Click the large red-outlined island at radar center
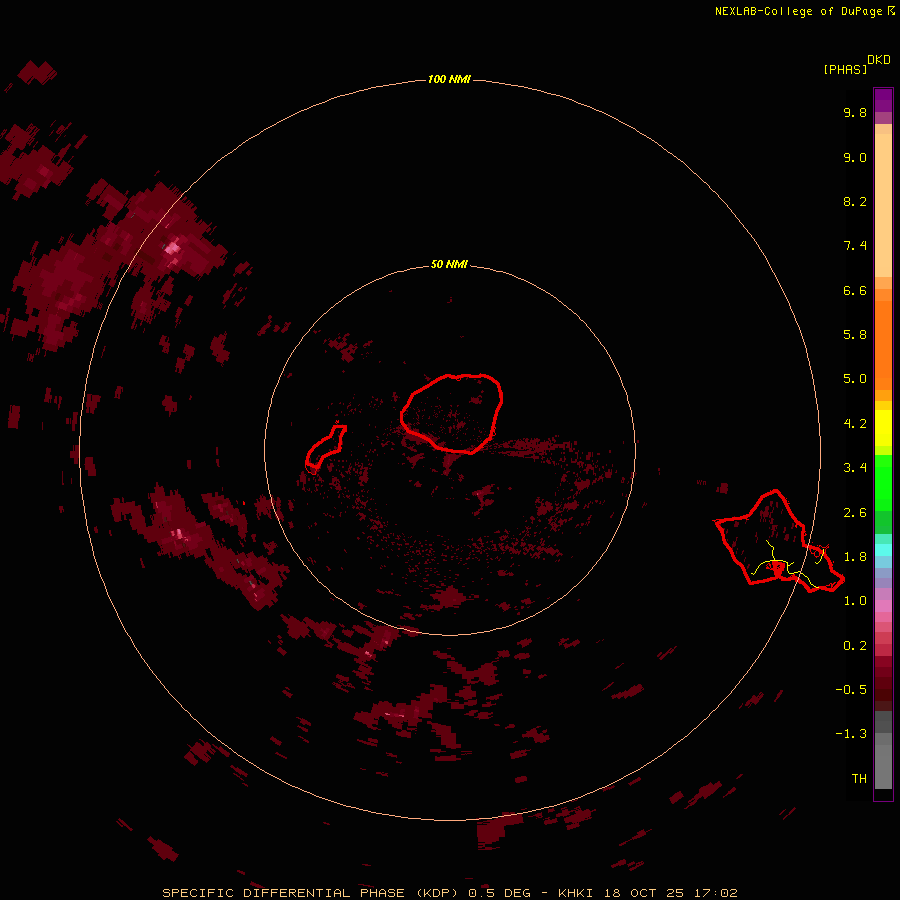900x900 pixels. tap(452, 413)
